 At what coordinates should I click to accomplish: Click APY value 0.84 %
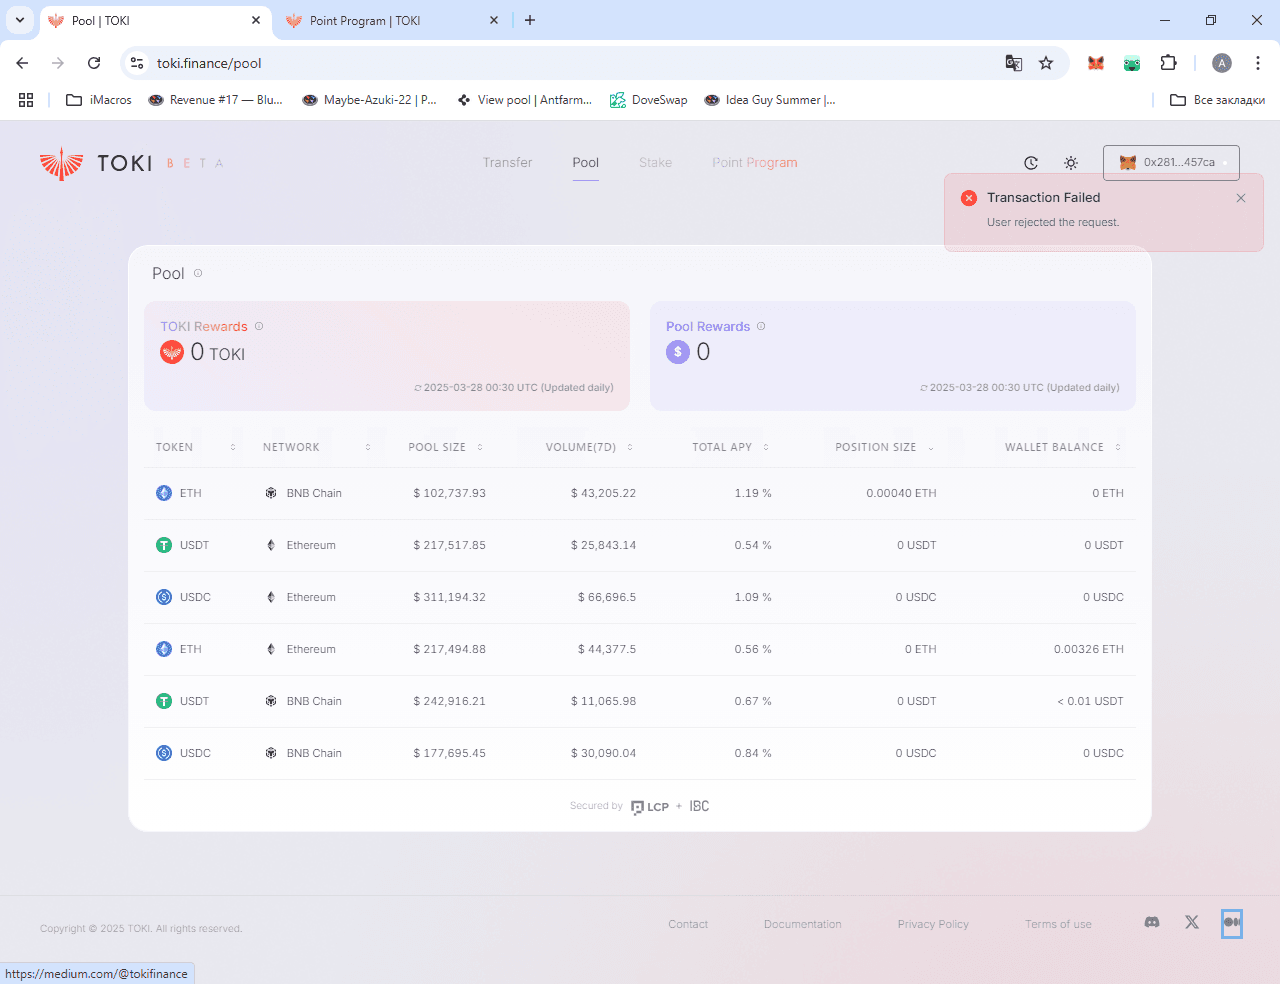tap(752, 753)
